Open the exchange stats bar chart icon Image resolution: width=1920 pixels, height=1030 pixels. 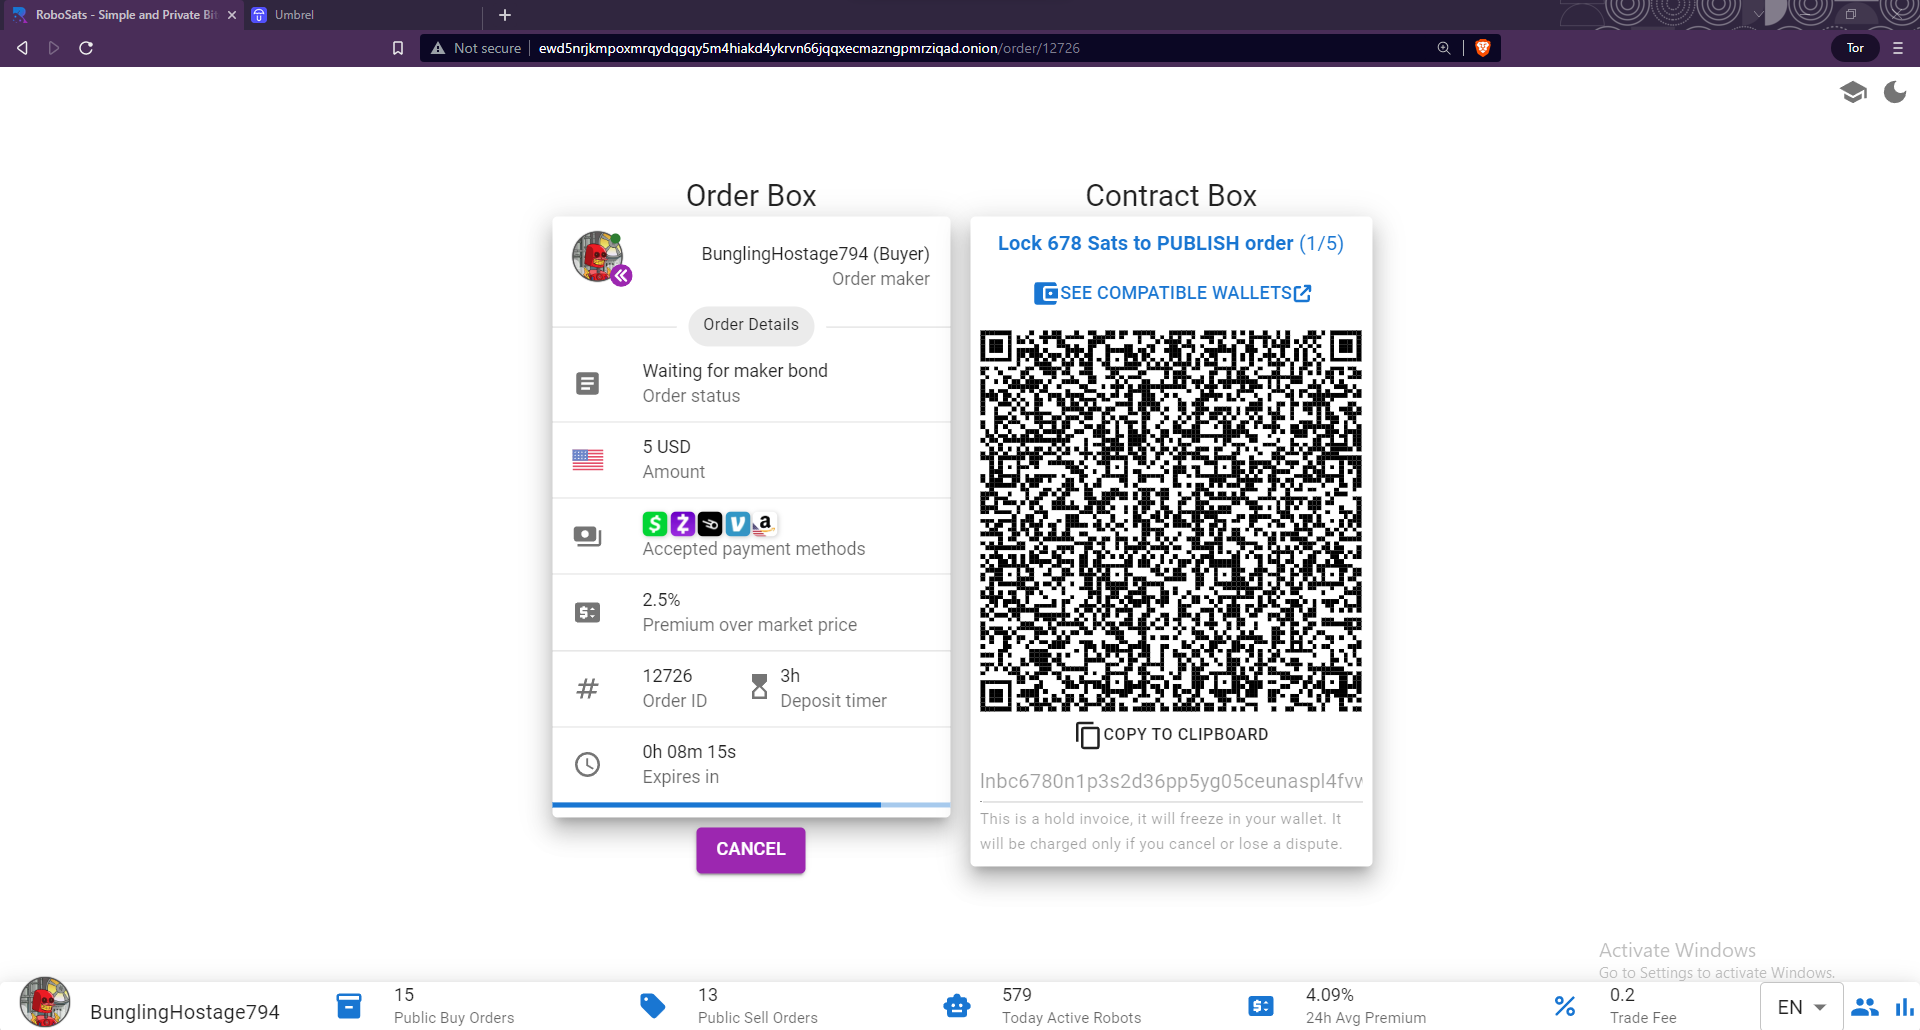[x=1904, y=1007]
